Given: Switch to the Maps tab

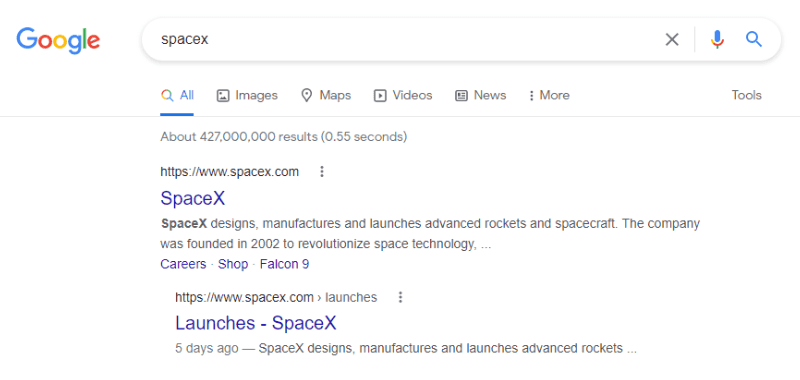Looking at the screenshot, I should 326,95.
